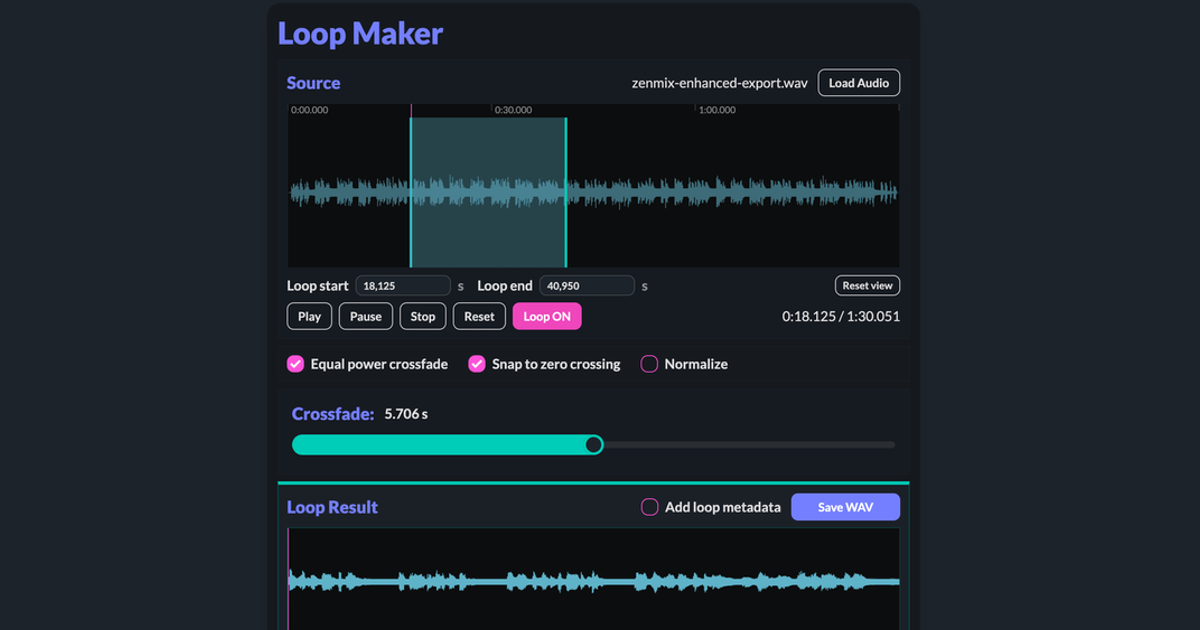Click the unfilled part of Crossfade slider

[749, 445]
